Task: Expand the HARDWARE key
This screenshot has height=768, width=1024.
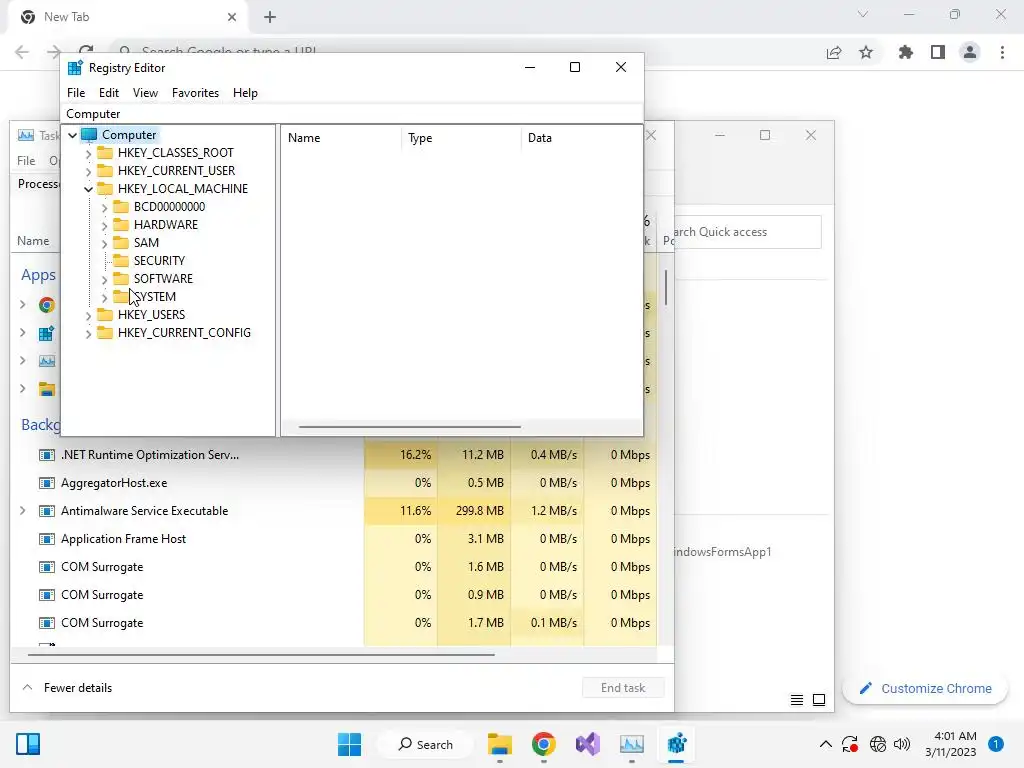Action: [x=104, y=225]
